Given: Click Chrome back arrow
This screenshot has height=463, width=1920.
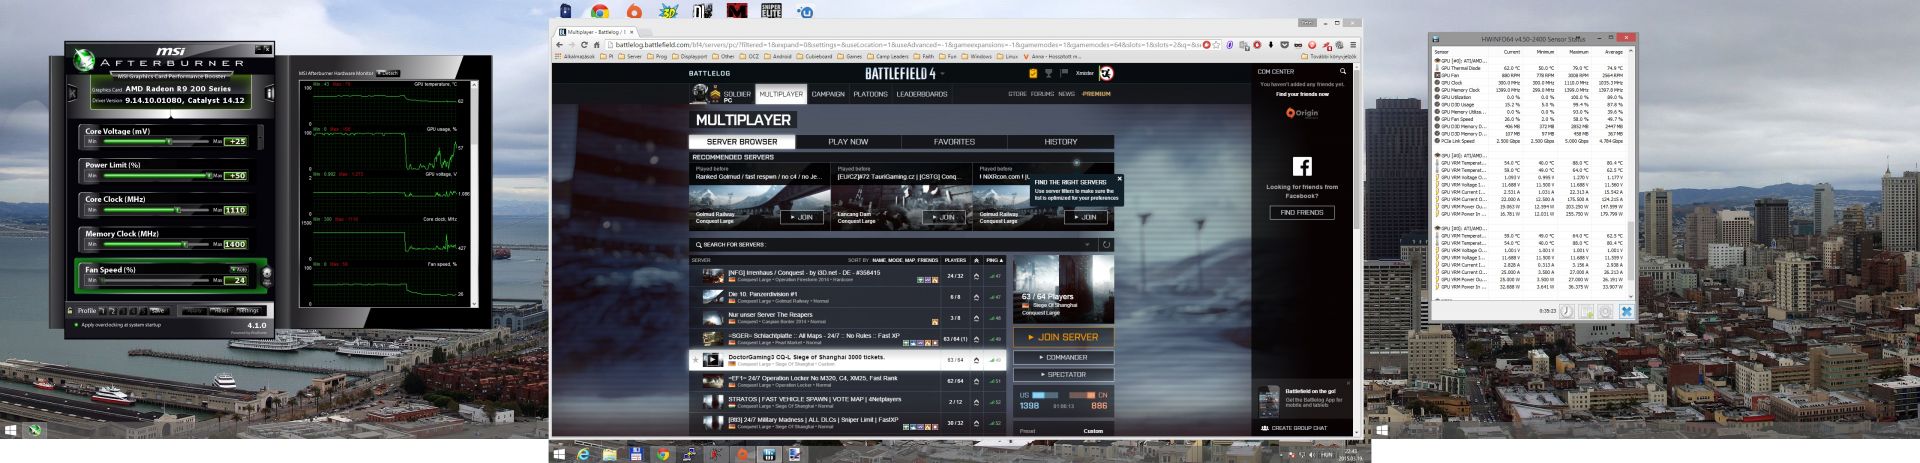Looking at the screenshot, I should 560,45.
